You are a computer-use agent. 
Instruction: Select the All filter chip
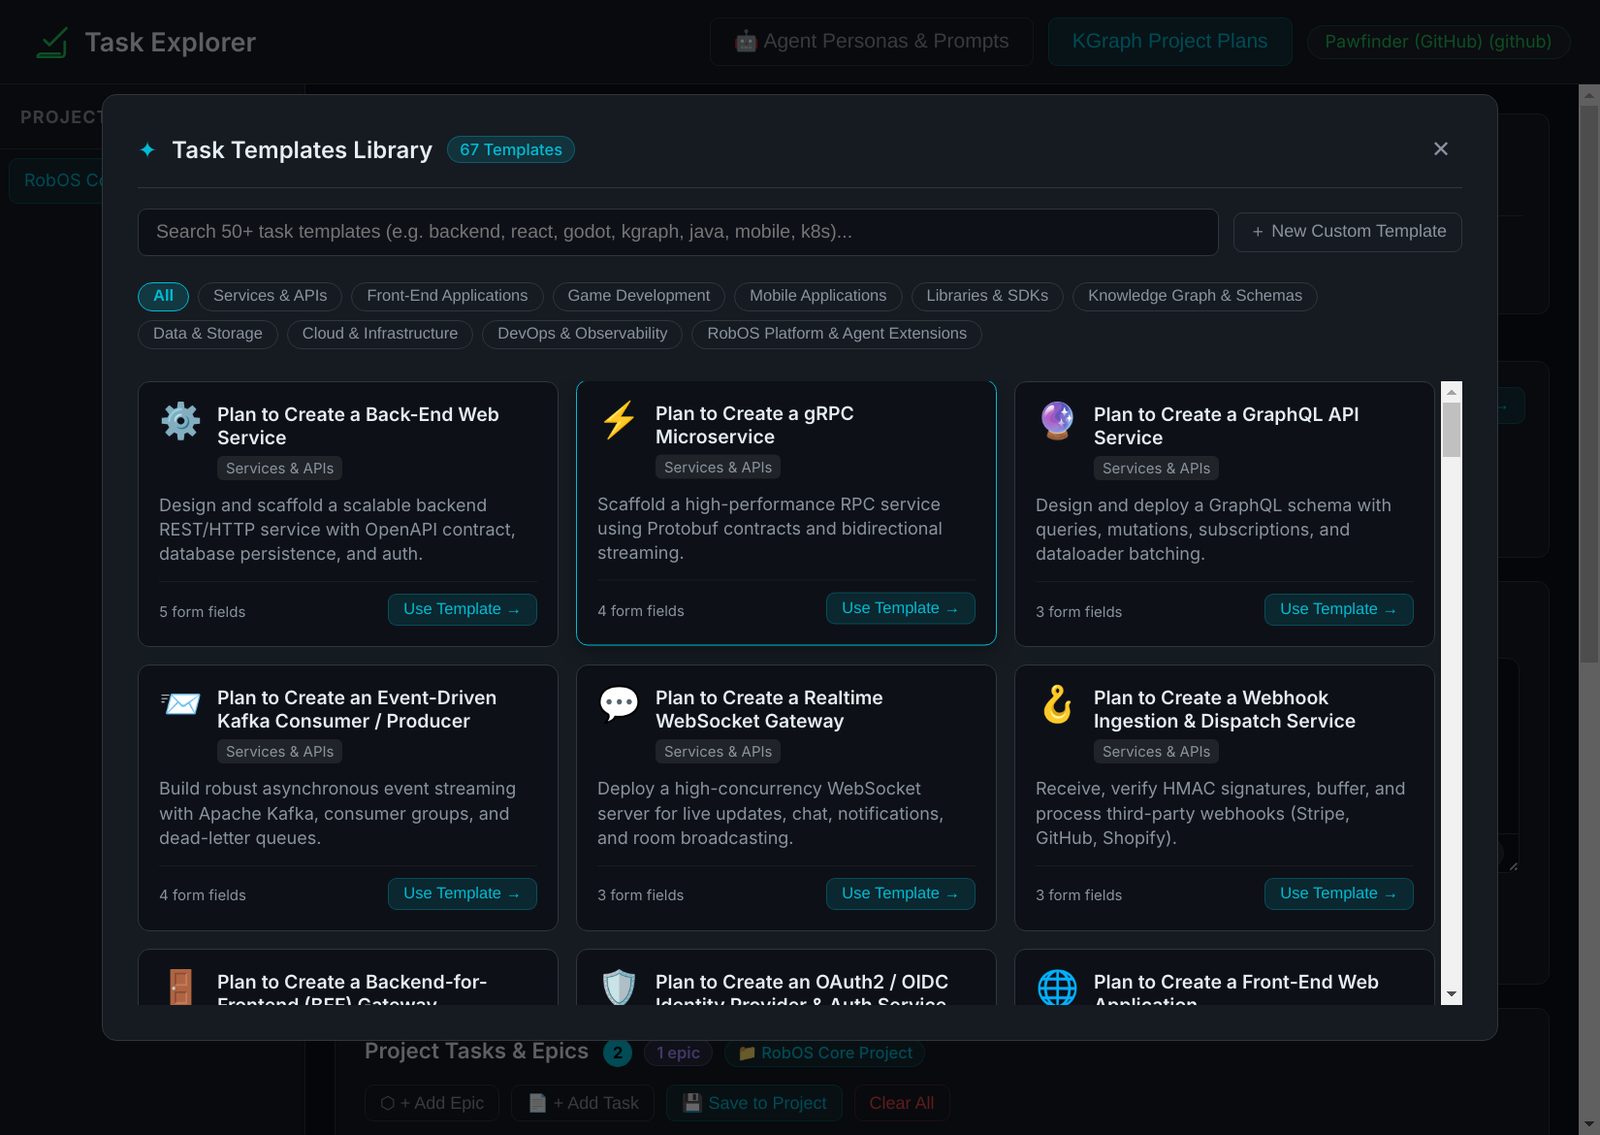(163, 296)
